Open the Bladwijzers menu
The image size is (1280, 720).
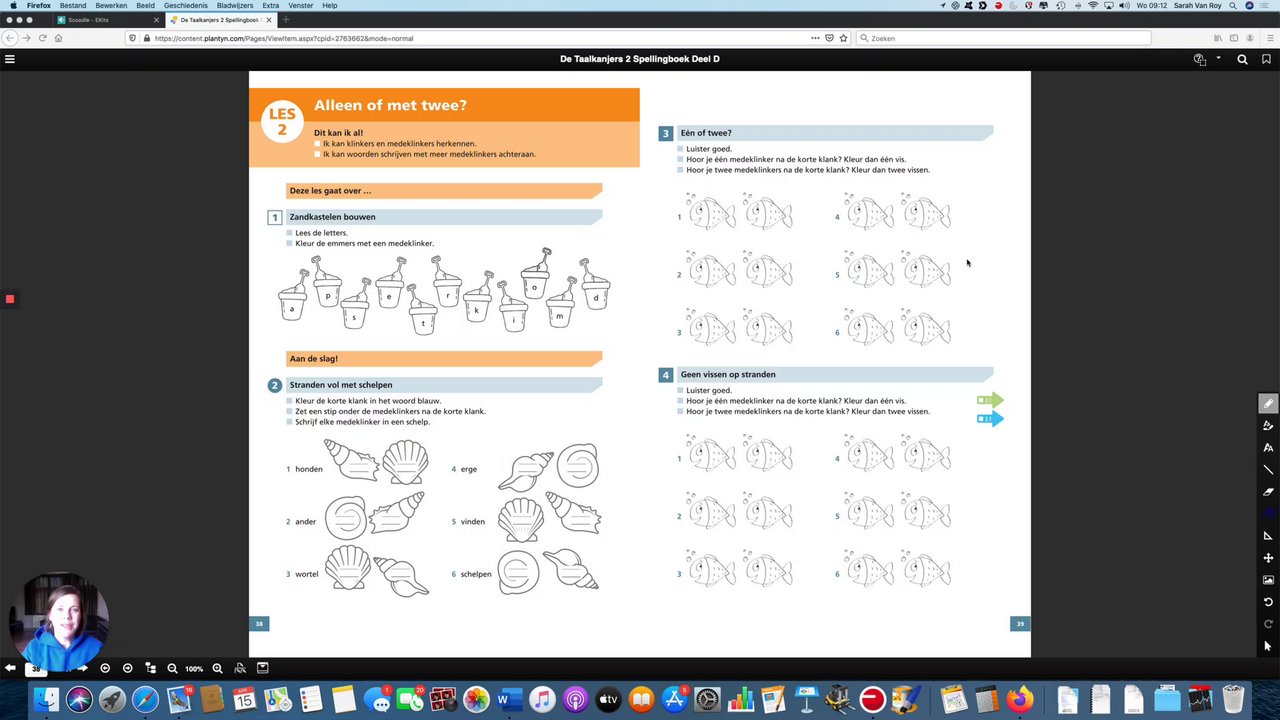pos(235,5)
